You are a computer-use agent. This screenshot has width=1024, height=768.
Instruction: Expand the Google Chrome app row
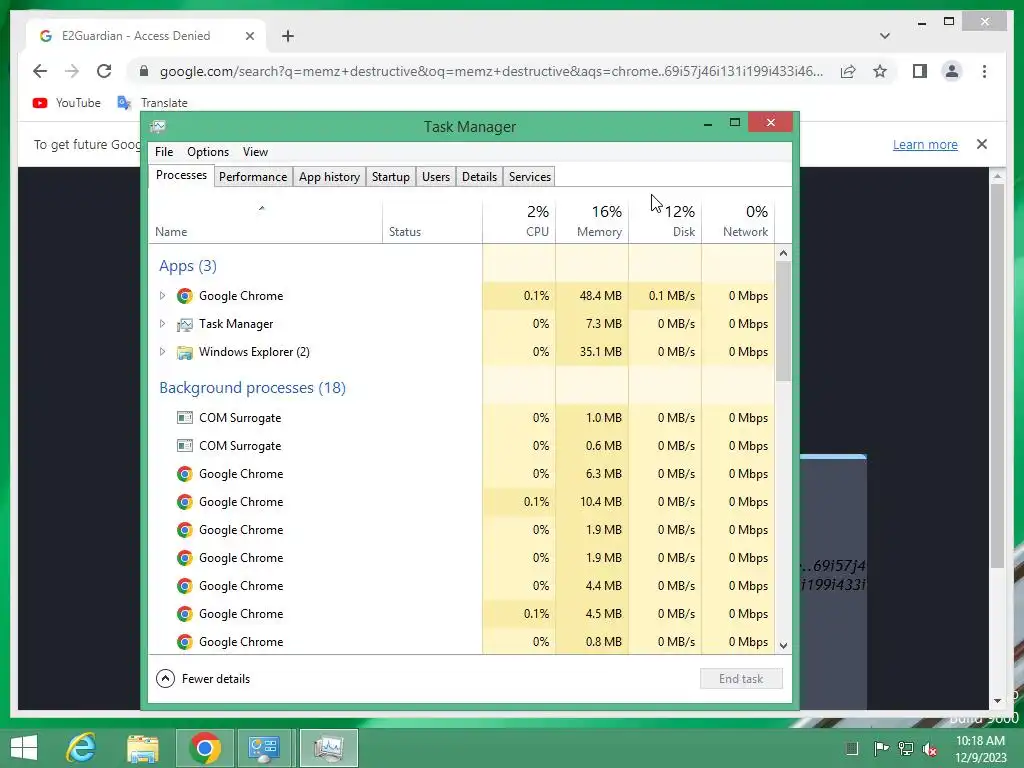[163, 296]
